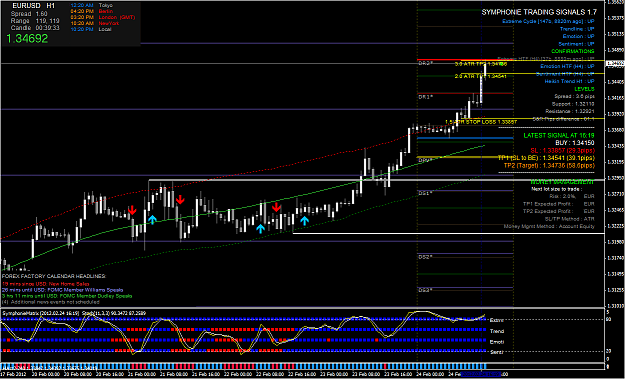Click the Support : 1.32119 value
Image resolution: width=625 pixels, height=379 pixels.
573,104
